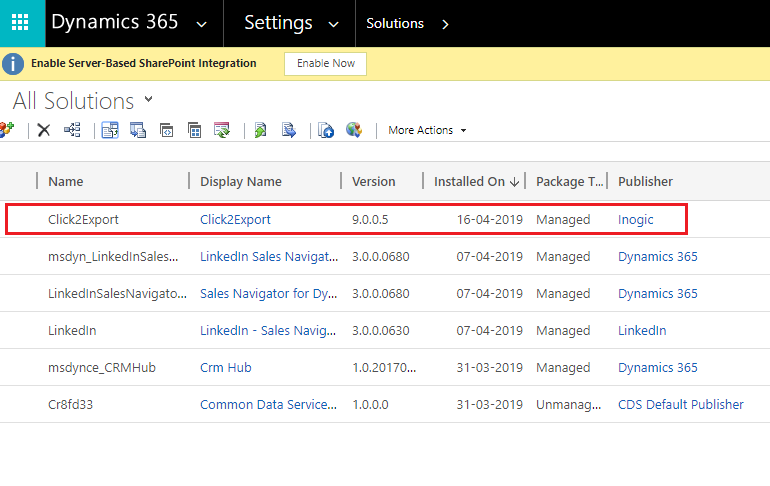Click the 16-04-2019 installed date
770x486 pixels.
pyautogui.click(x=490, y=219)
